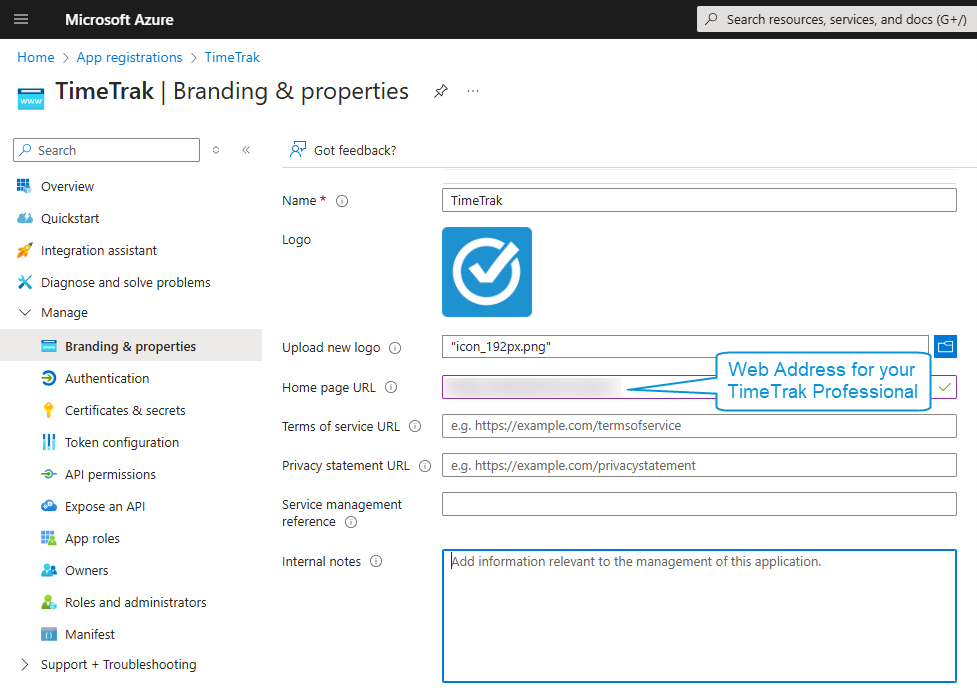The height and width of the screenshot is (693, 977).
Task: Click Got feedback? button
Action: (x=343, y=150)
